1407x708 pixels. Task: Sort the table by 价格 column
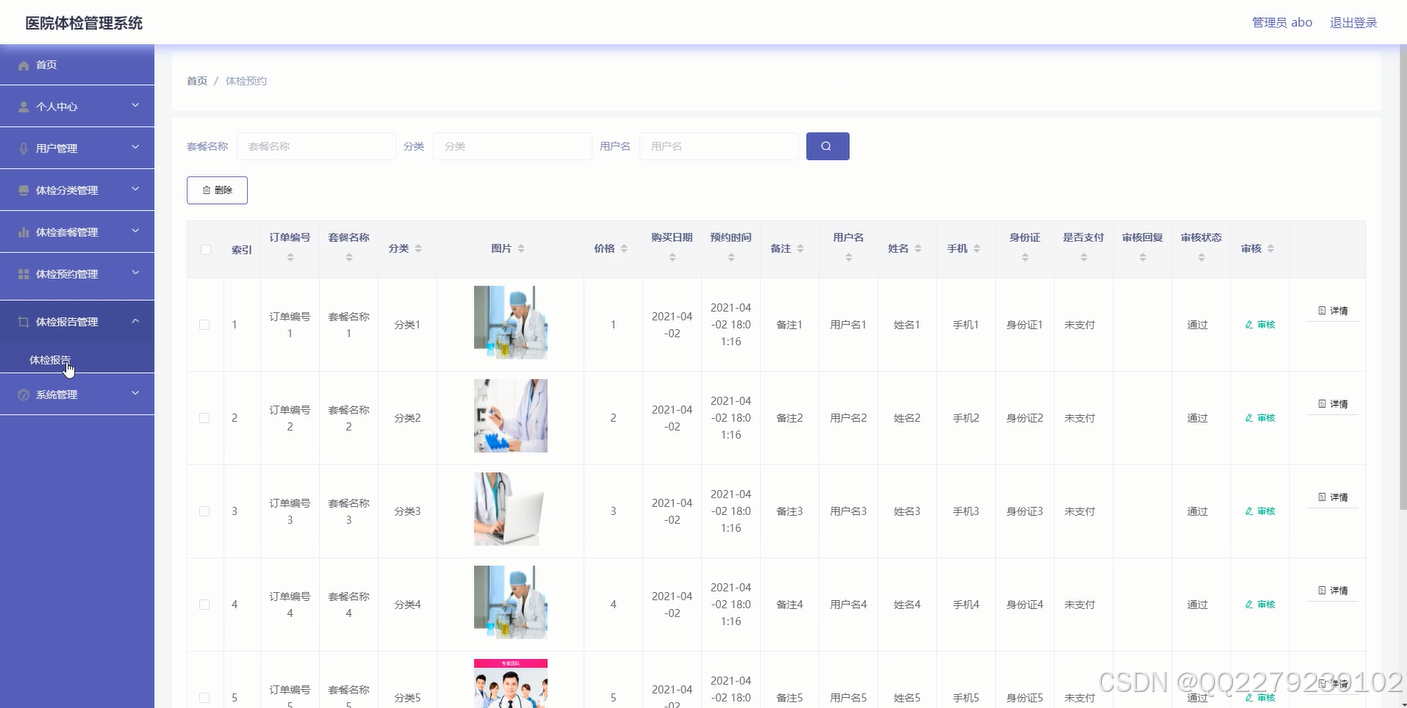click(611, 247)
